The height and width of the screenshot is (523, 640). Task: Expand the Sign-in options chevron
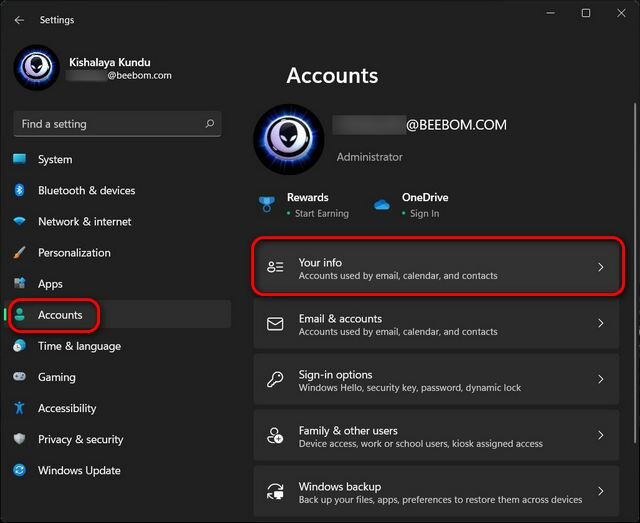(600, 379)
